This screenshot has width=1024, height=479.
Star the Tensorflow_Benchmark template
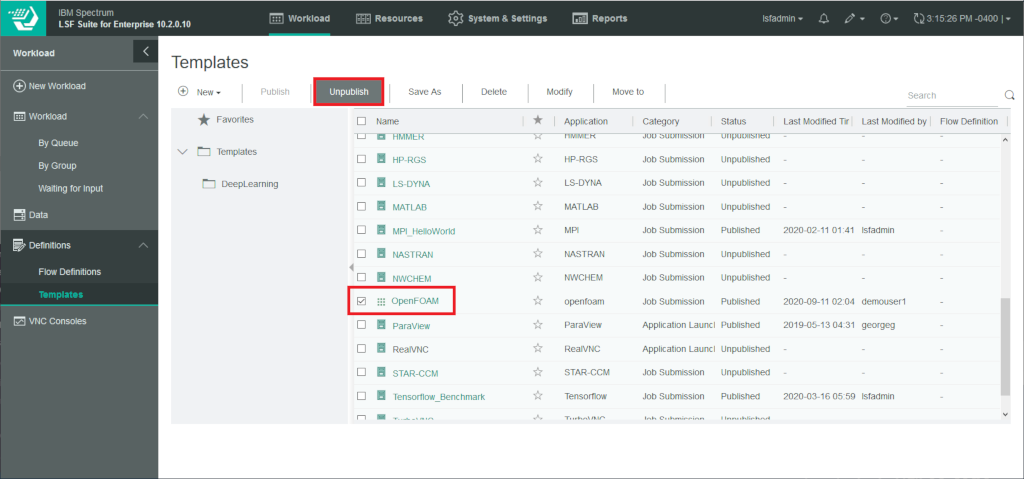[537, 396]
